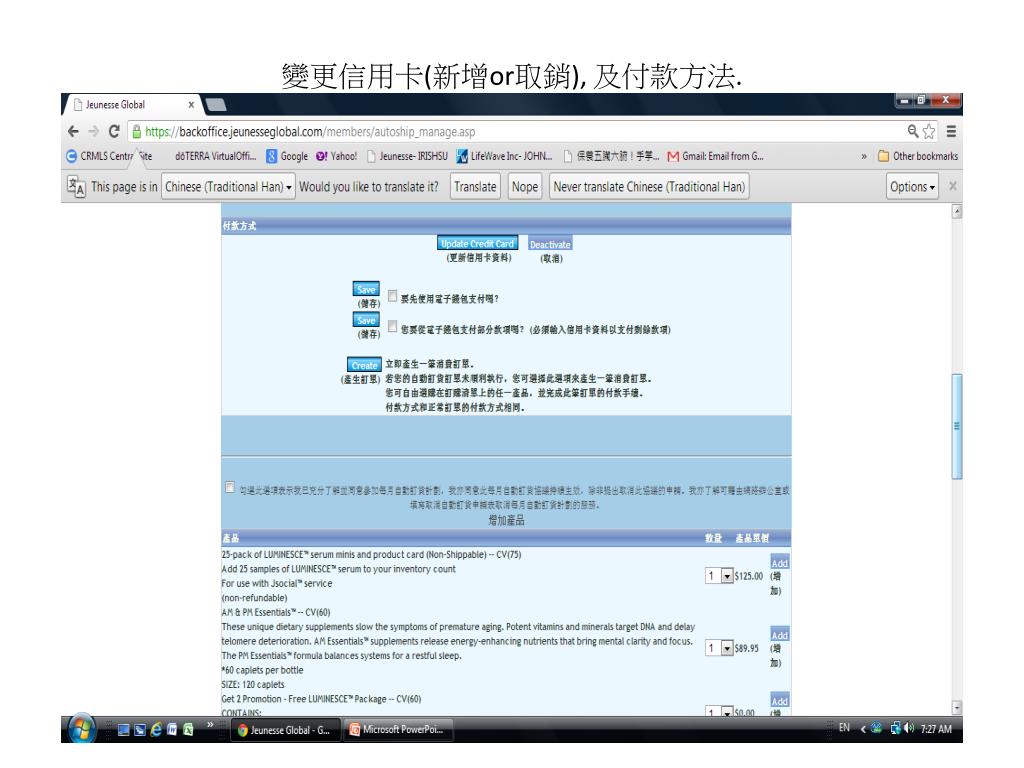This screenshot has width=1024, height=768.
Task: Show desktop from quick launch
Action: (123, 729)
